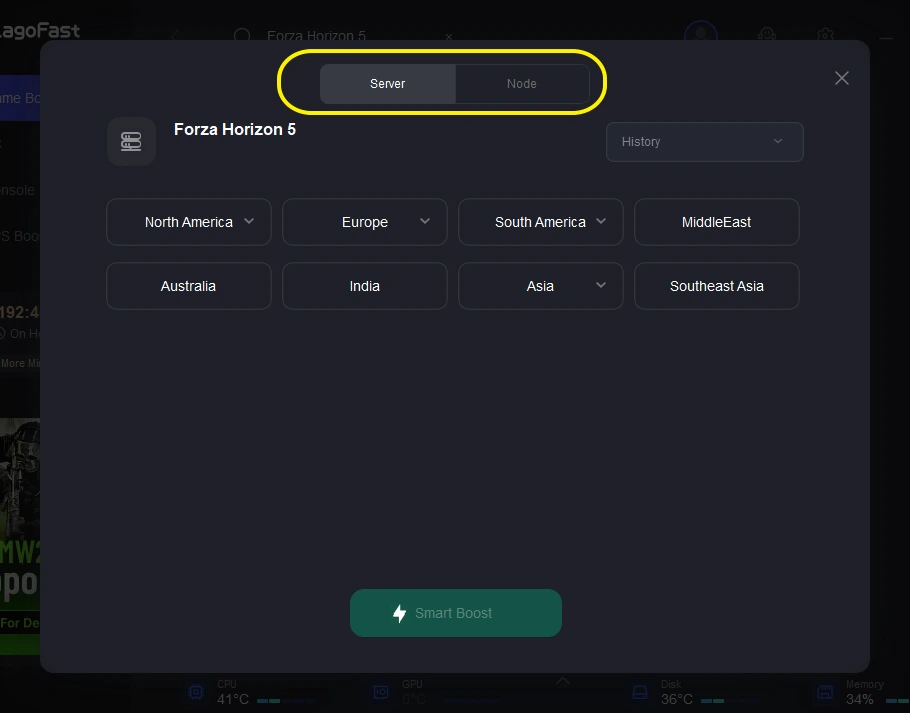
Task: Expand the North America server list
Action: pyautogui.click(x=189, y=222)
